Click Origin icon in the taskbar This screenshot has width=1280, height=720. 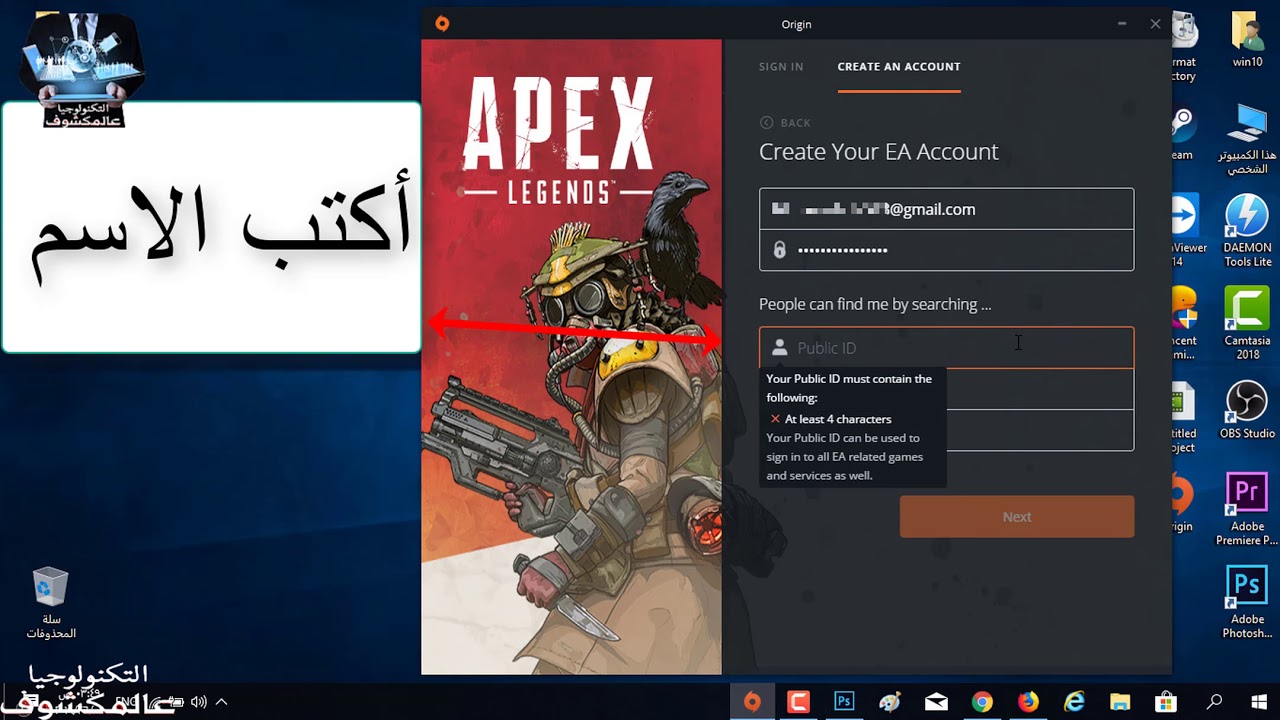tap(752, 702)
